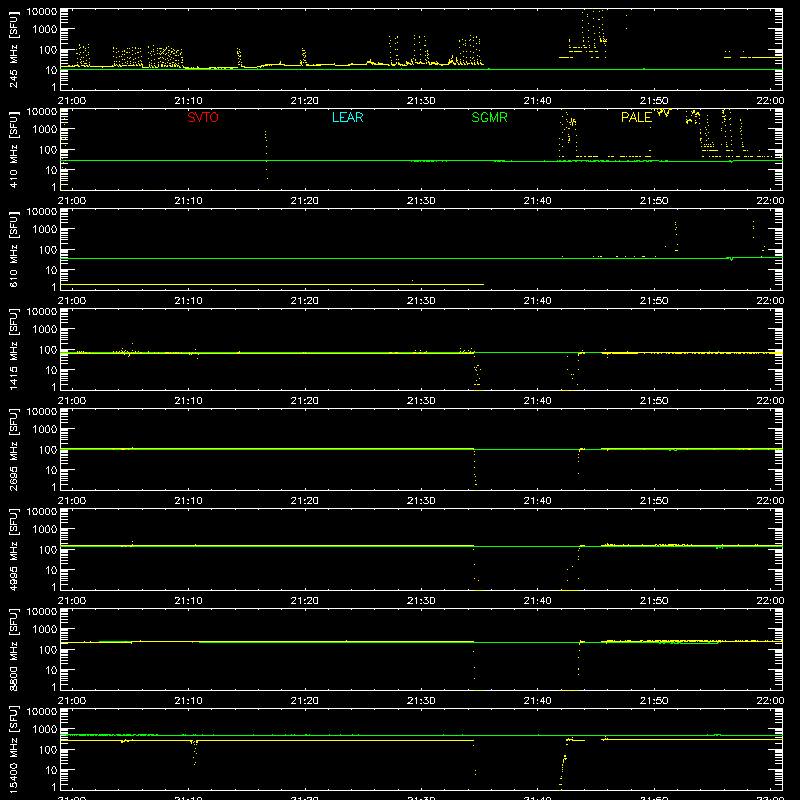Image resolution: width=800 pixels, height=800 pixels.
Task: Select the 15400 MHz [SFU] axis label
Action: tap(14, 749)
